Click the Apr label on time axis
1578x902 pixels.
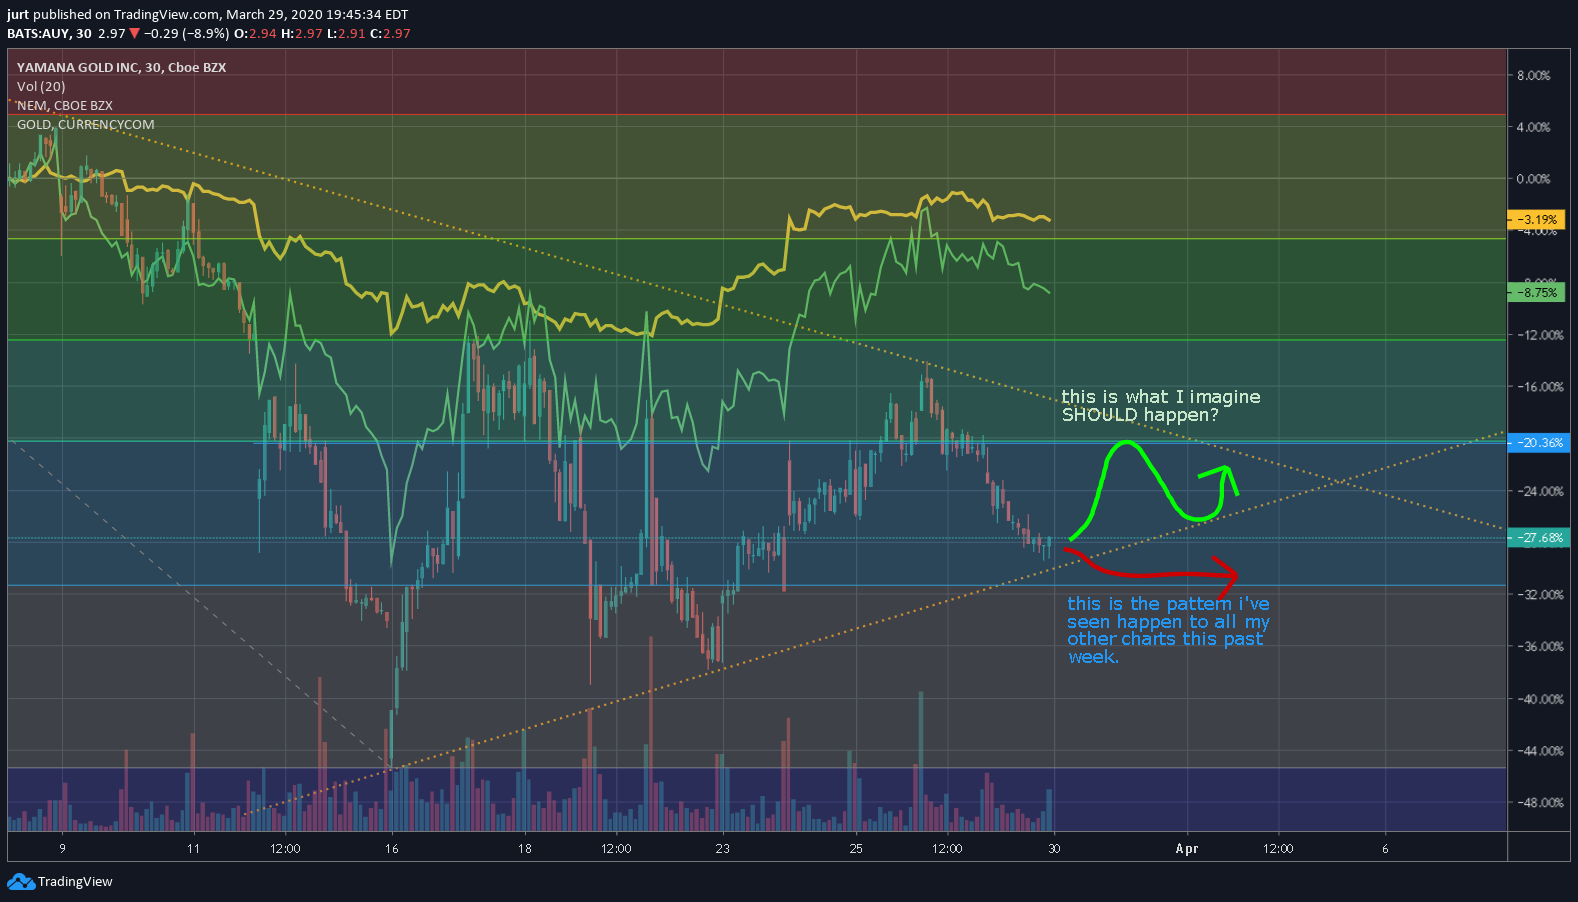pos(1187,848)
